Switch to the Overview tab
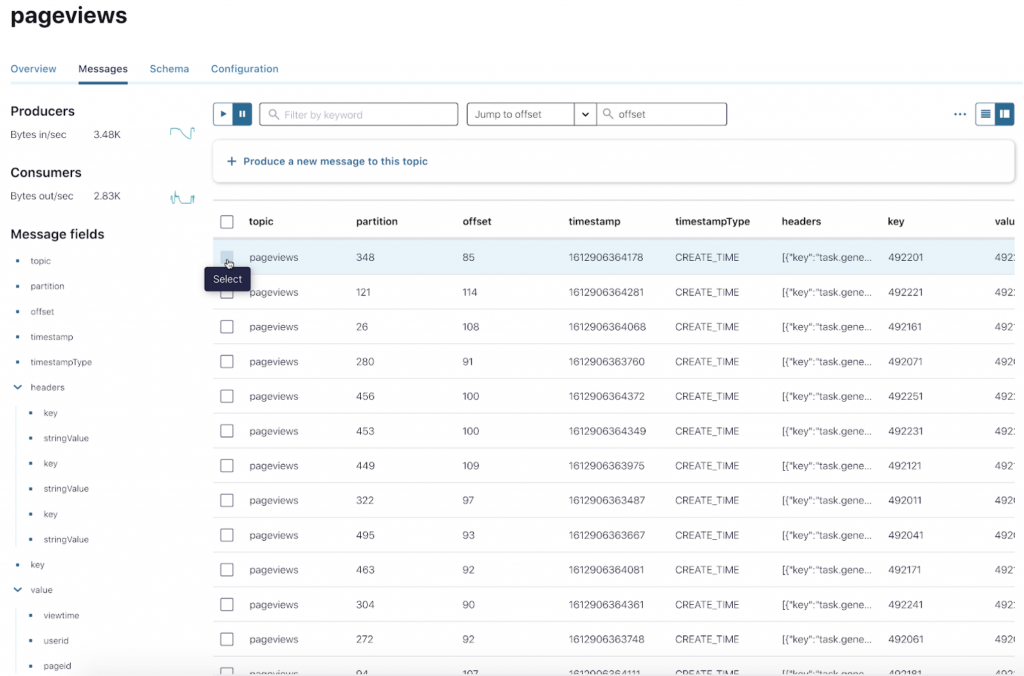 coord(33,69)
